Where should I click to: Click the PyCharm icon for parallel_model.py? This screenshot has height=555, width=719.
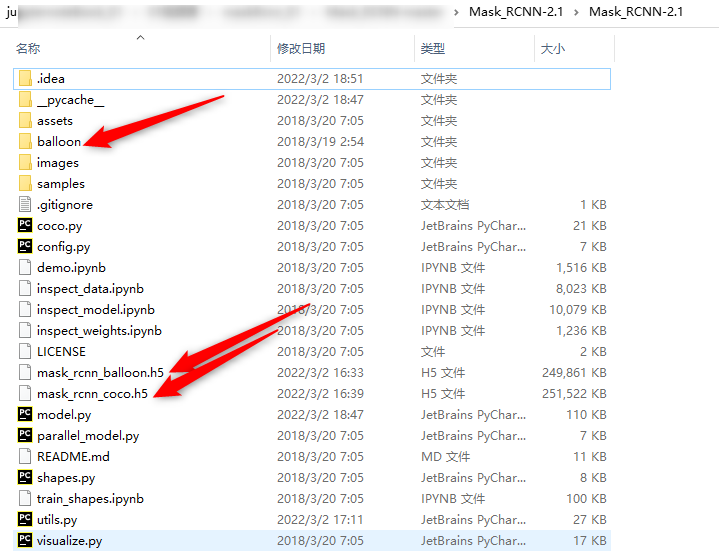pos(25,435)
